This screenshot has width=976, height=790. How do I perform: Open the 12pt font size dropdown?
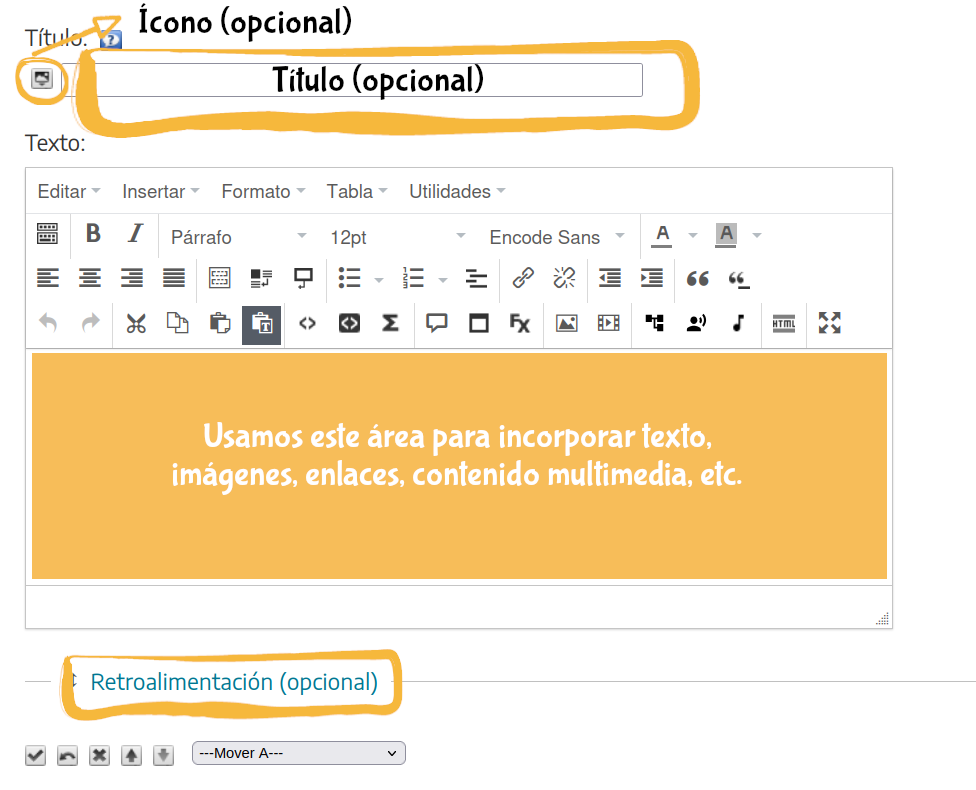point(397,237)
